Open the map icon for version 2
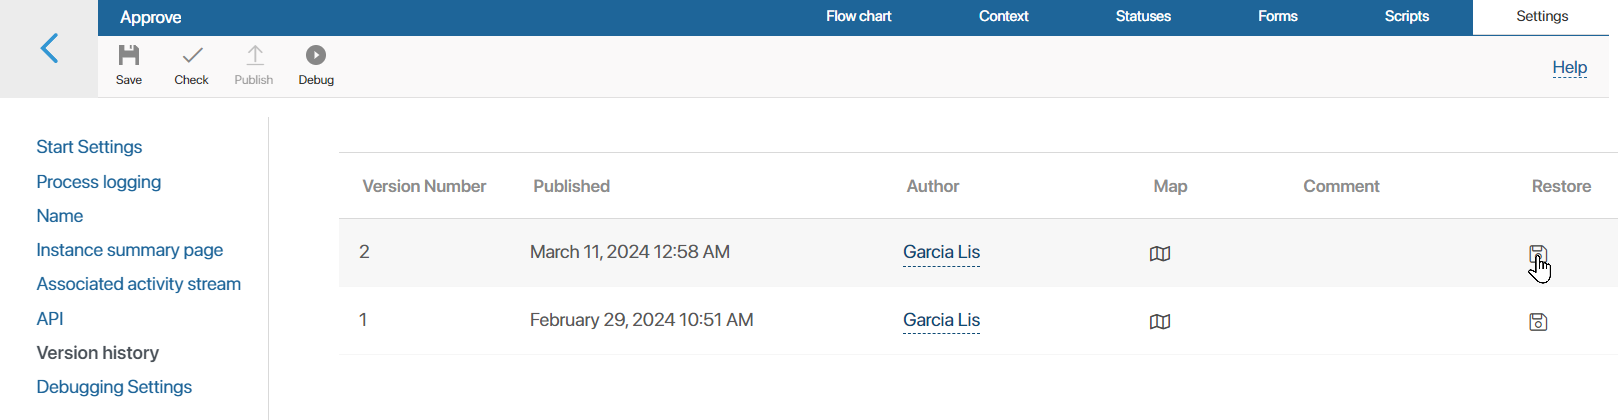 [x=1160, y=254]
